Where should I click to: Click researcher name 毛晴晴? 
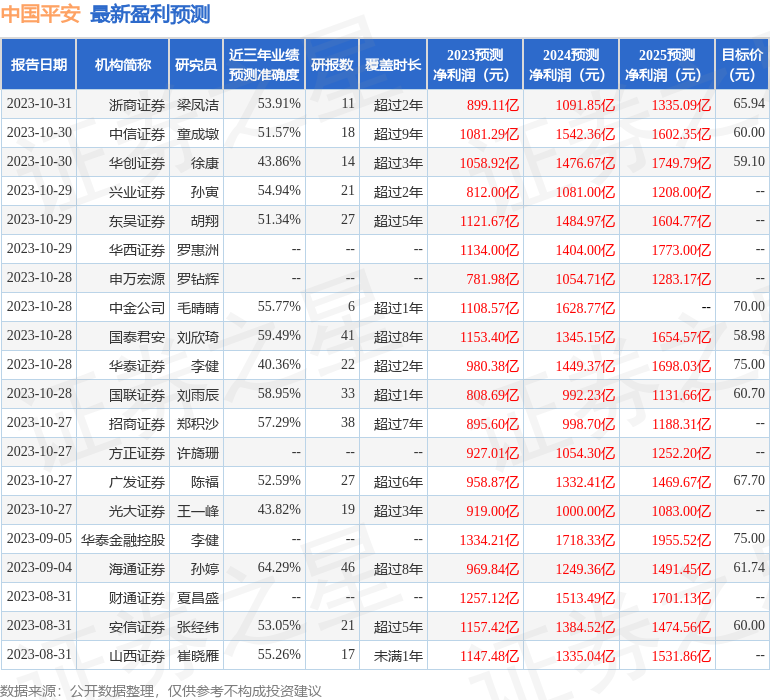(197, 308)
